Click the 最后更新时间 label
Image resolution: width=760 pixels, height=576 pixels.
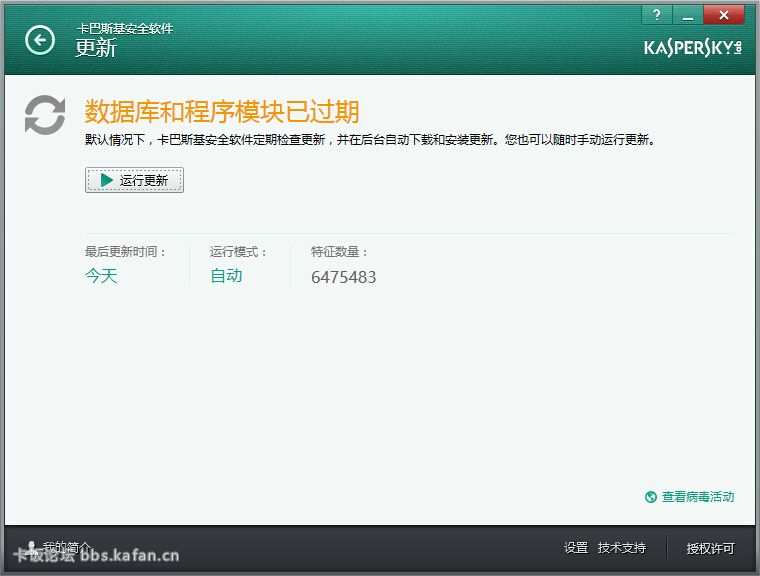pyautogui.click(x=126, y=252)
